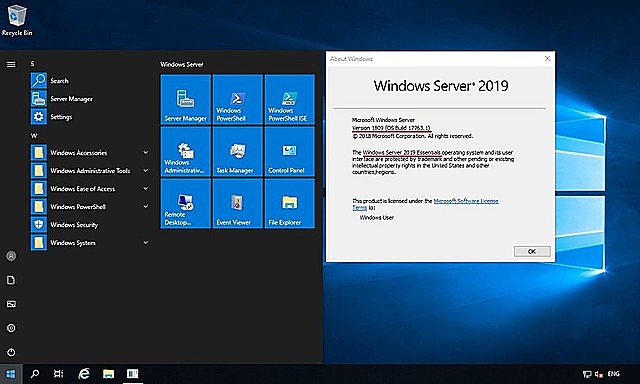The image size is (640, 384).
Task: Open the Remote Desktop tile
Action: click(186, 203)
